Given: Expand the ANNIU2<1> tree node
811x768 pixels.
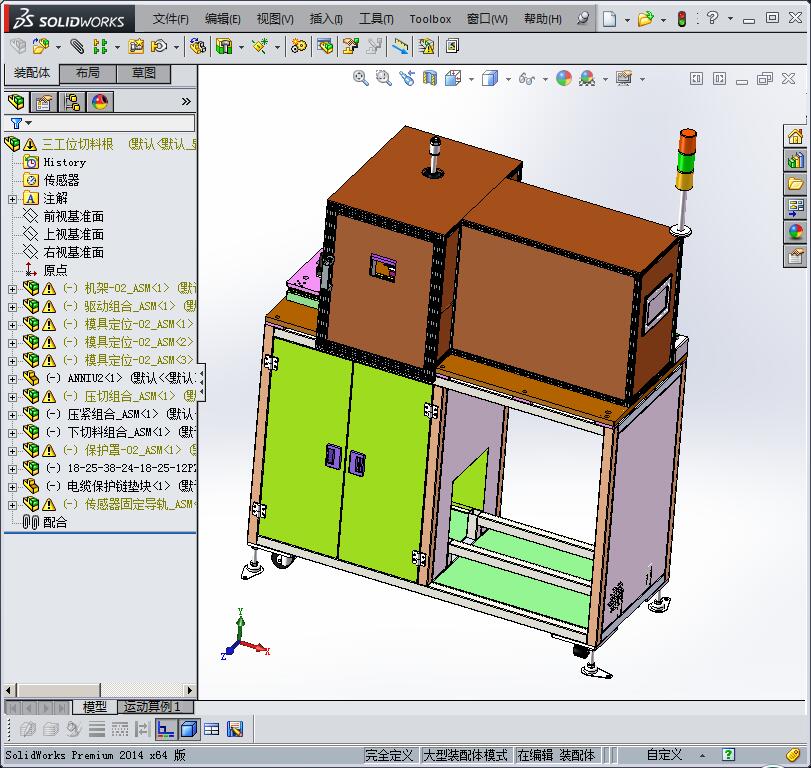Looking at the screenshot, I should click(x=12, y=379).
